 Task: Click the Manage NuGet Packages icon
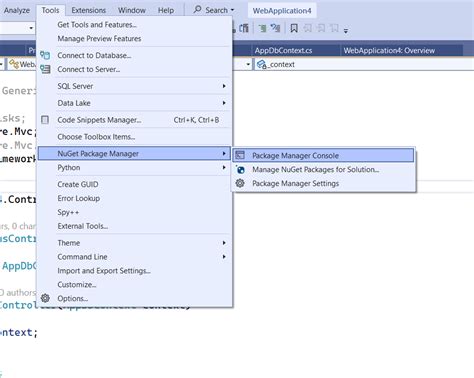[240, 169]
